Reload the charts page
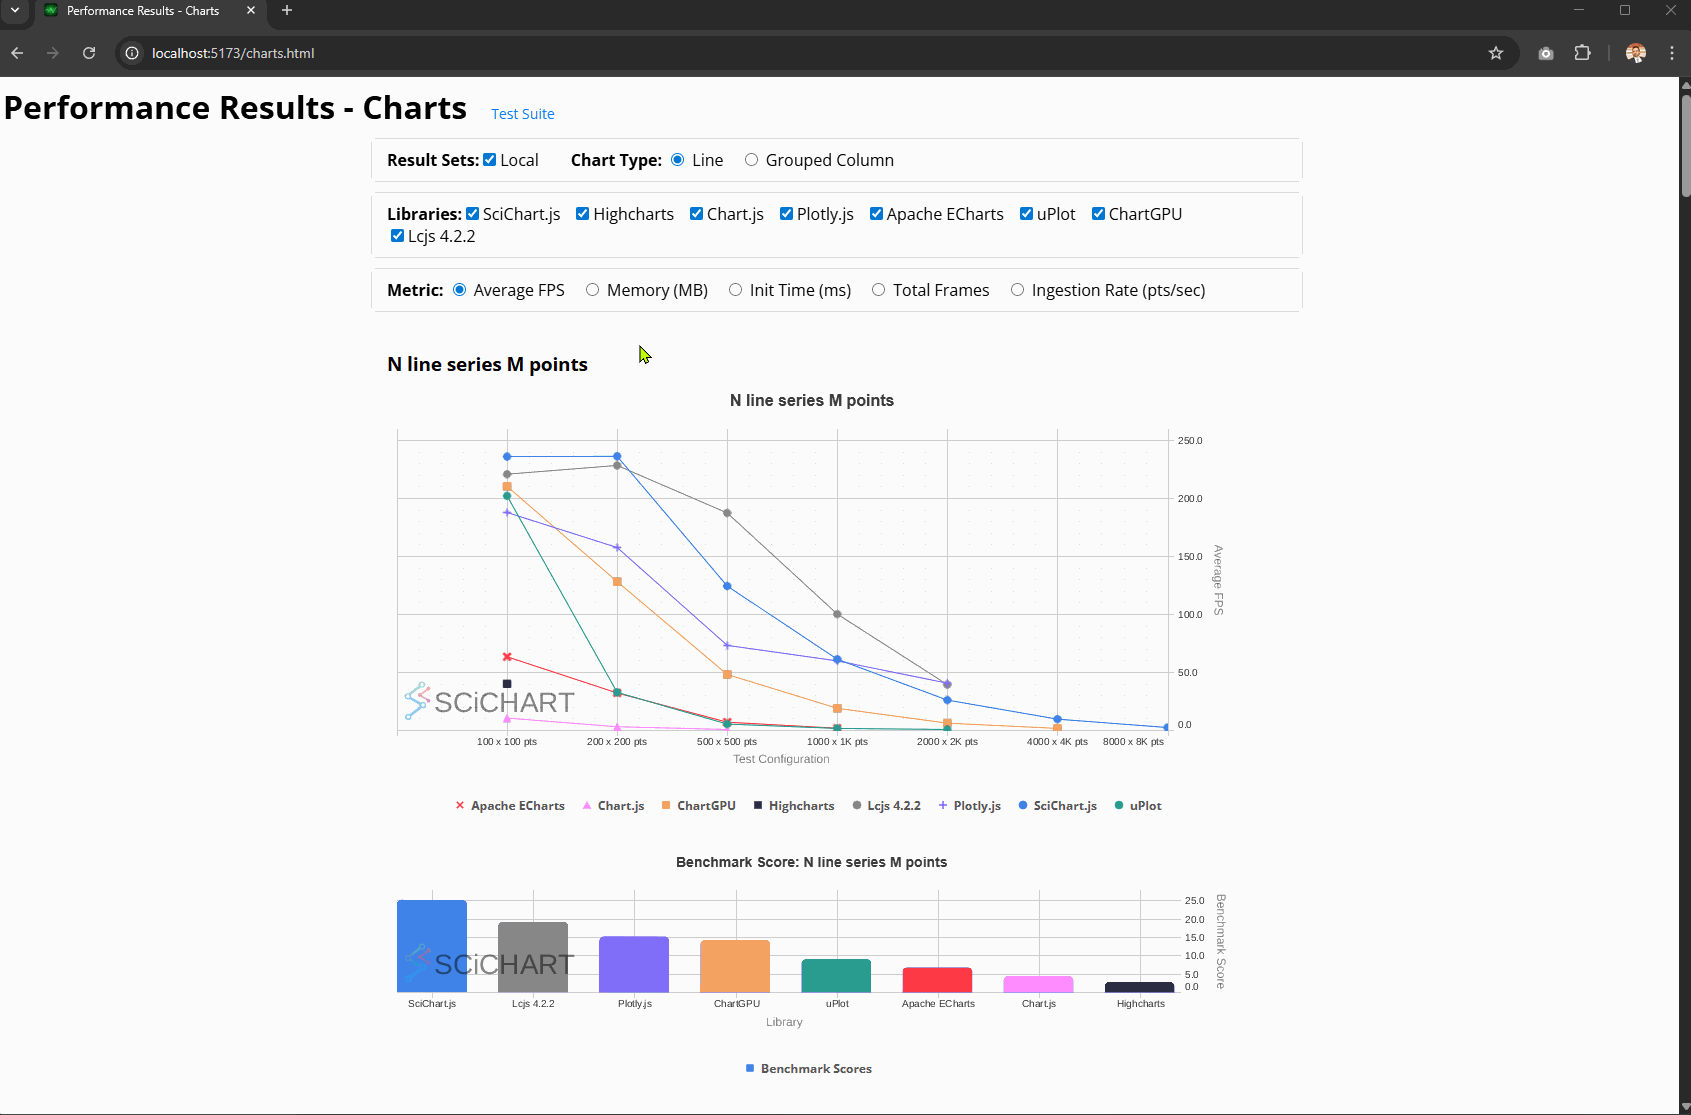Image resolution: width=1691 pixels, height=1115 pixels. click(x=89, y=53)
